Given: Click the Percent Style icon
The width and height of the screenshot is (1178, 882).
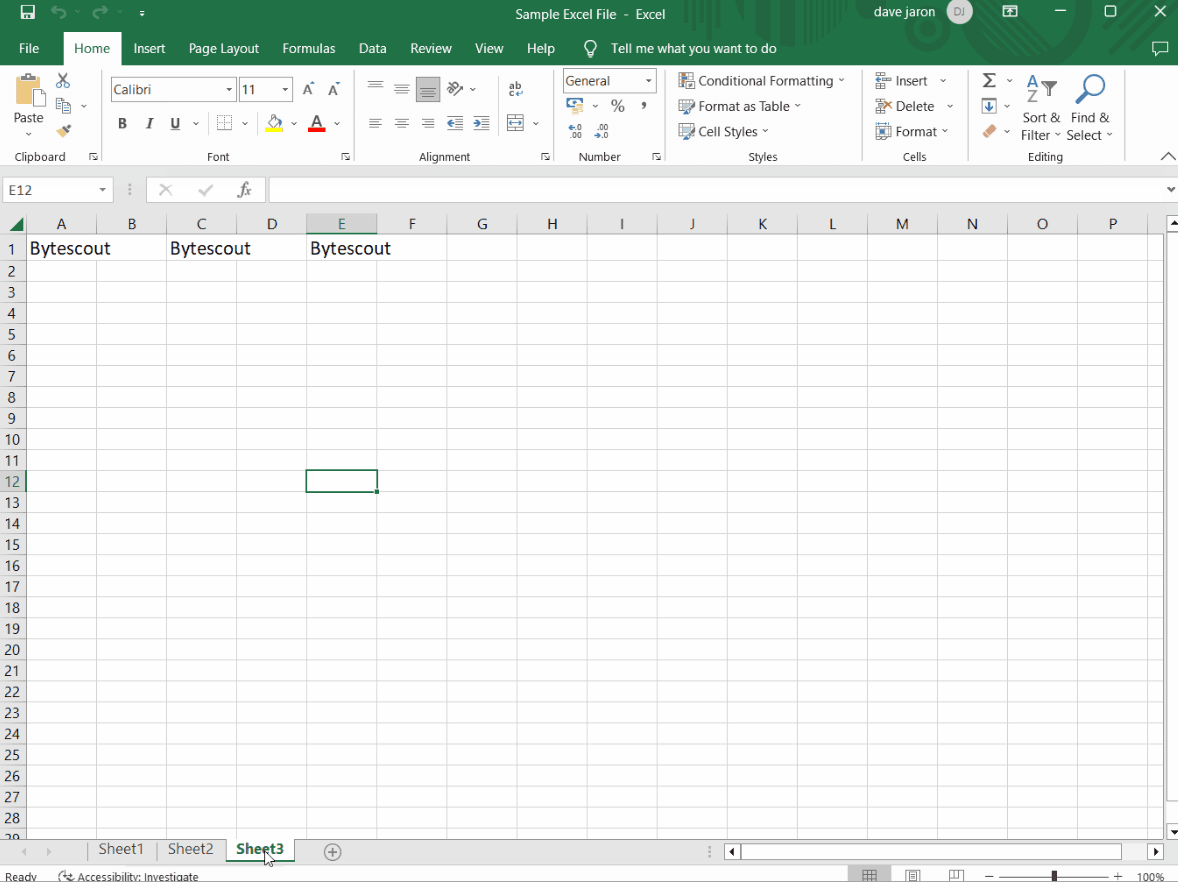Looking at the screenshot, I should [x=617, y=105].
